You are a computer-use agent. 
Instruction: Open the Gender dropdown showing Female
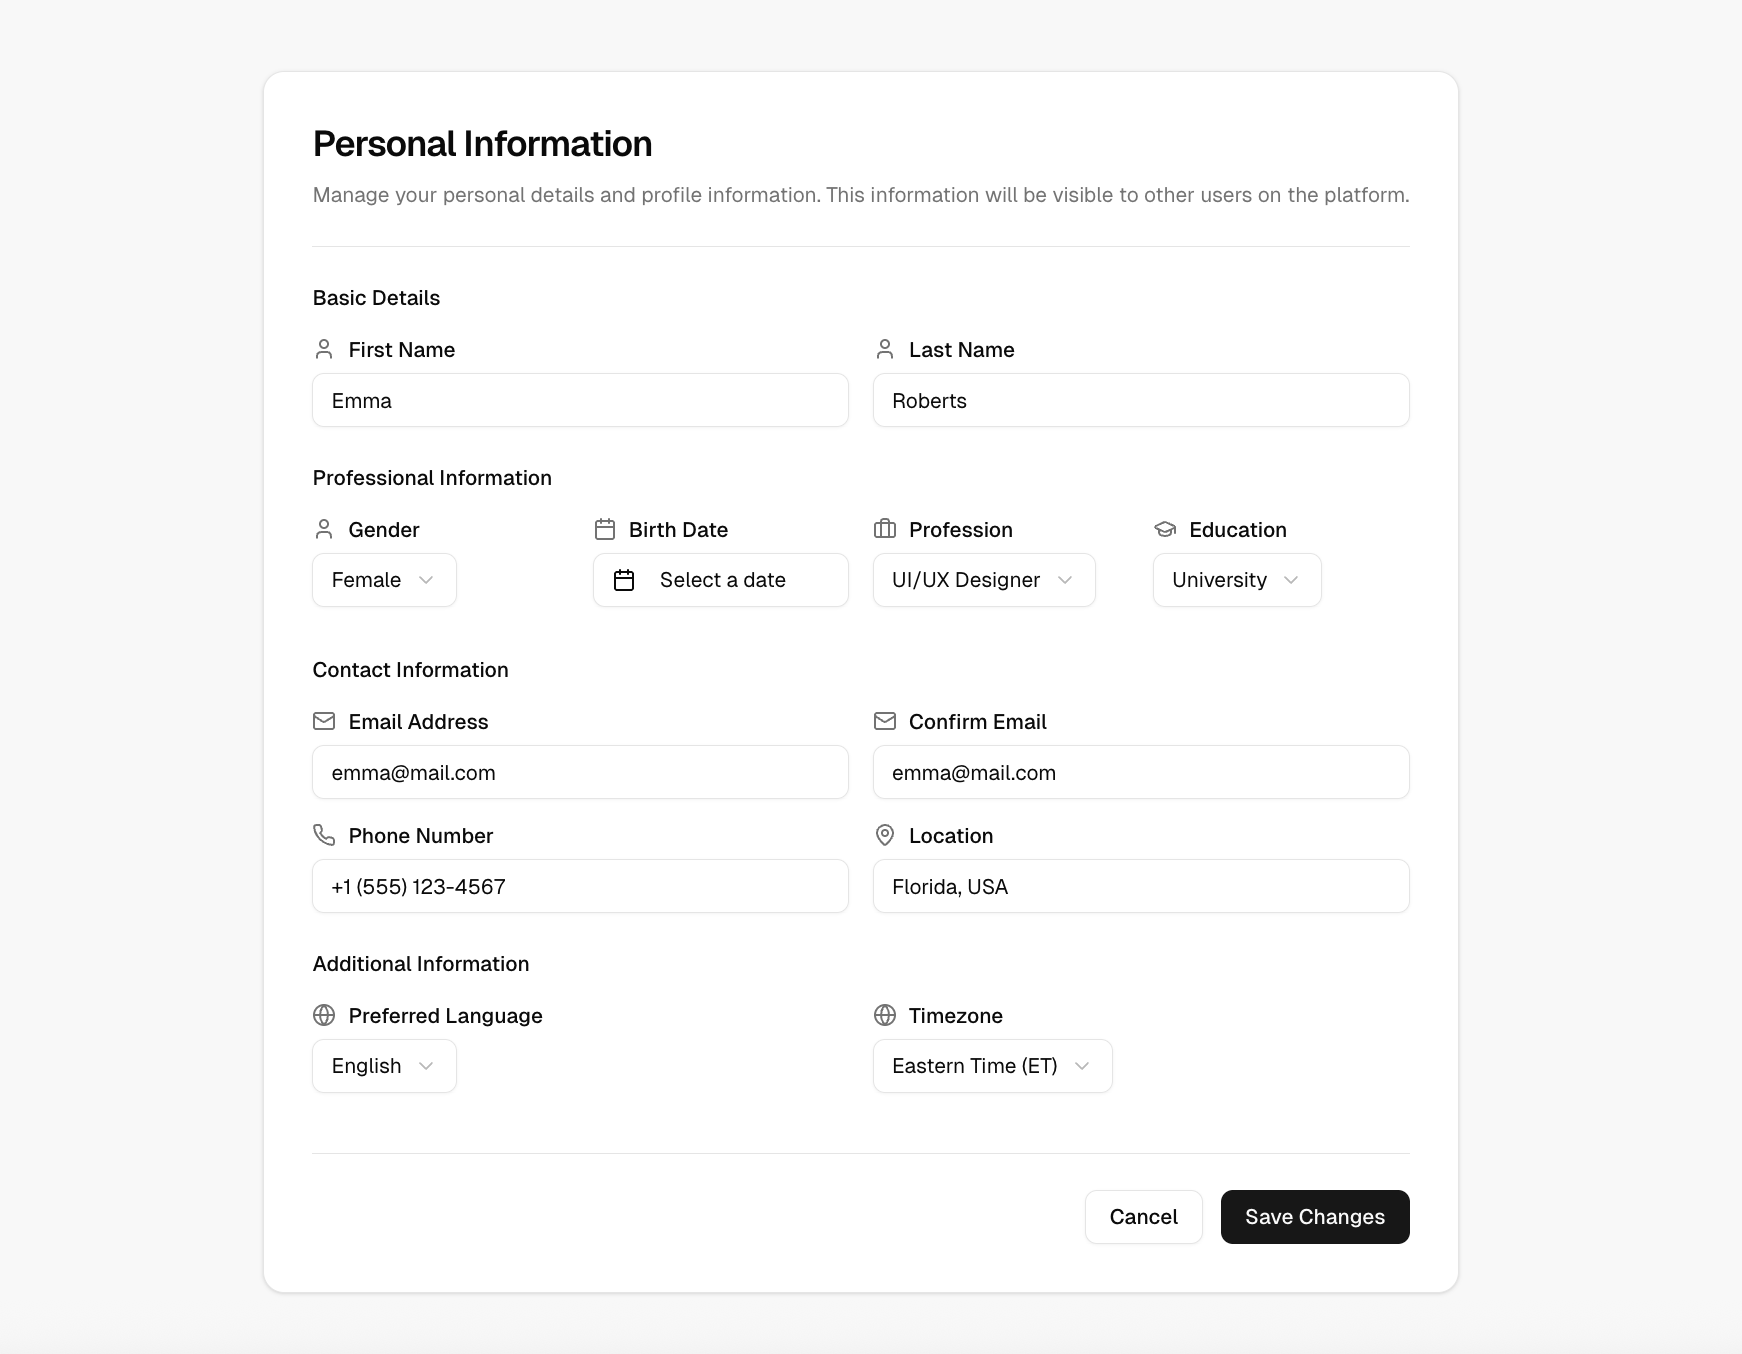(384, 580)
